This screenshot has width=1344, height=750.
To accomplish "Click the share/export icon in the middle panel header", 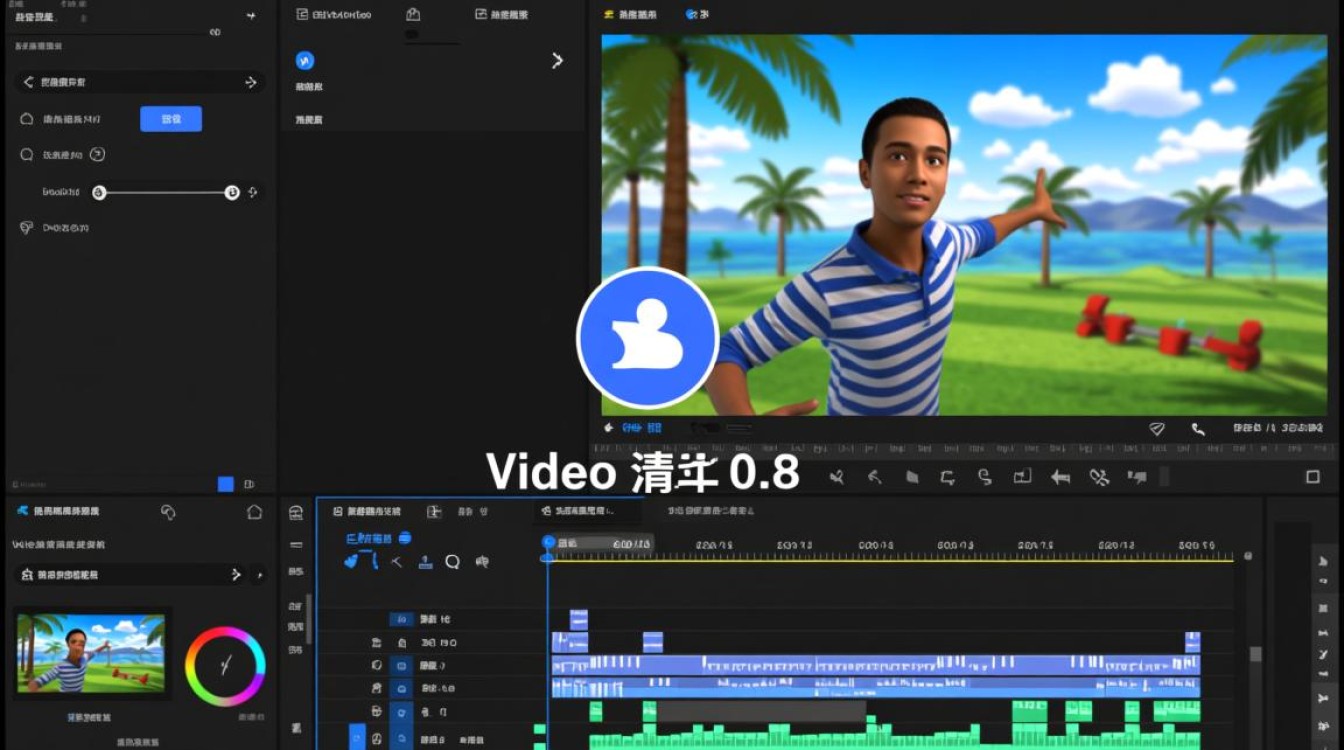I will click(x=413, y=14).
